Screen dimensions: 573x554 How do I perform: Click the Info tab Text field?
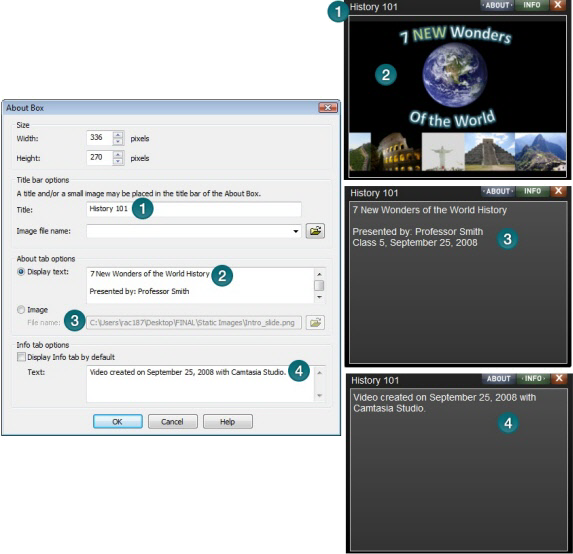tap(201, 384)
